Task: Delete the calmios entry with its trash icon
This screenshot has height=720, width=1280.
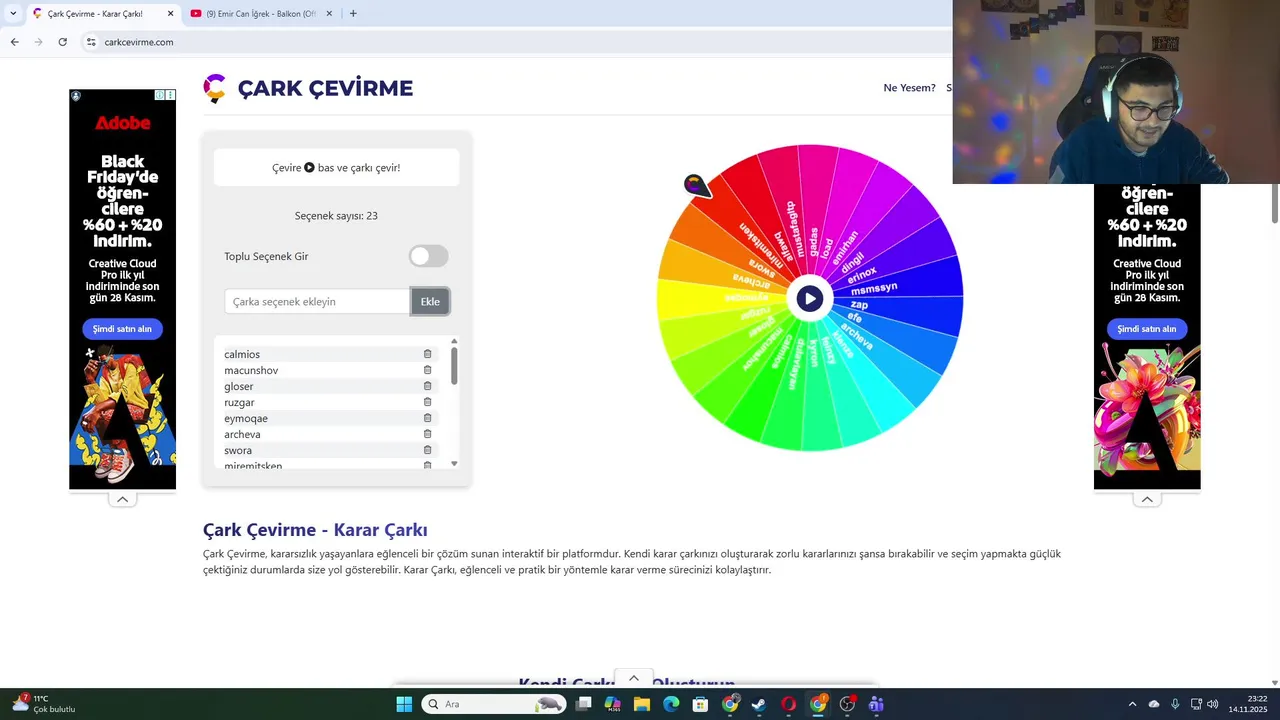Action: coord(427,354)
